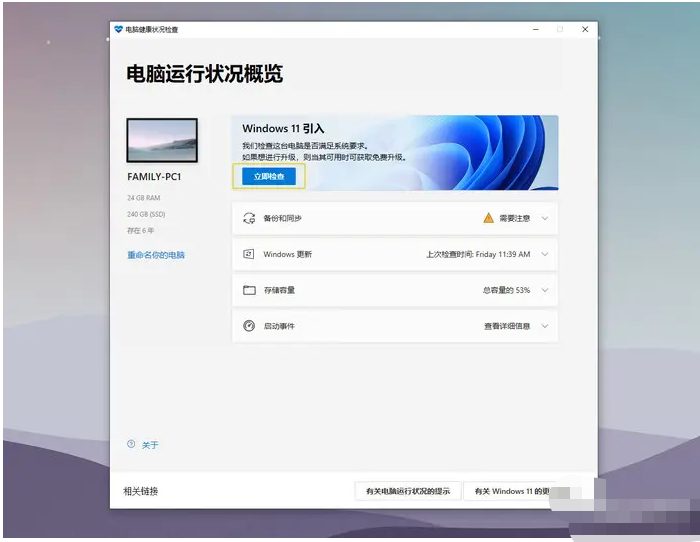Viewport: 700px width, 542px height.
Task: Click the FAMILY-PC1 computer name
Action: [154, 177]
